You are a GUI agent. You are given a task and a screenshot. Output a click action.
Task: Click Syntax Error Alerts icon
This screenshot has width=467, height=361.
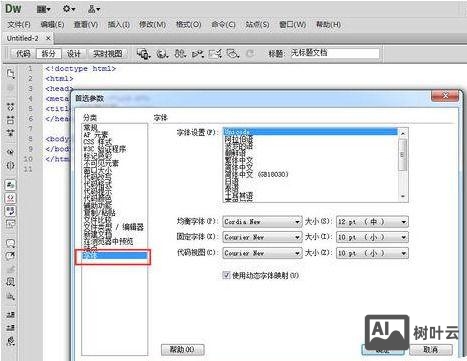click(x=10, y=224)
